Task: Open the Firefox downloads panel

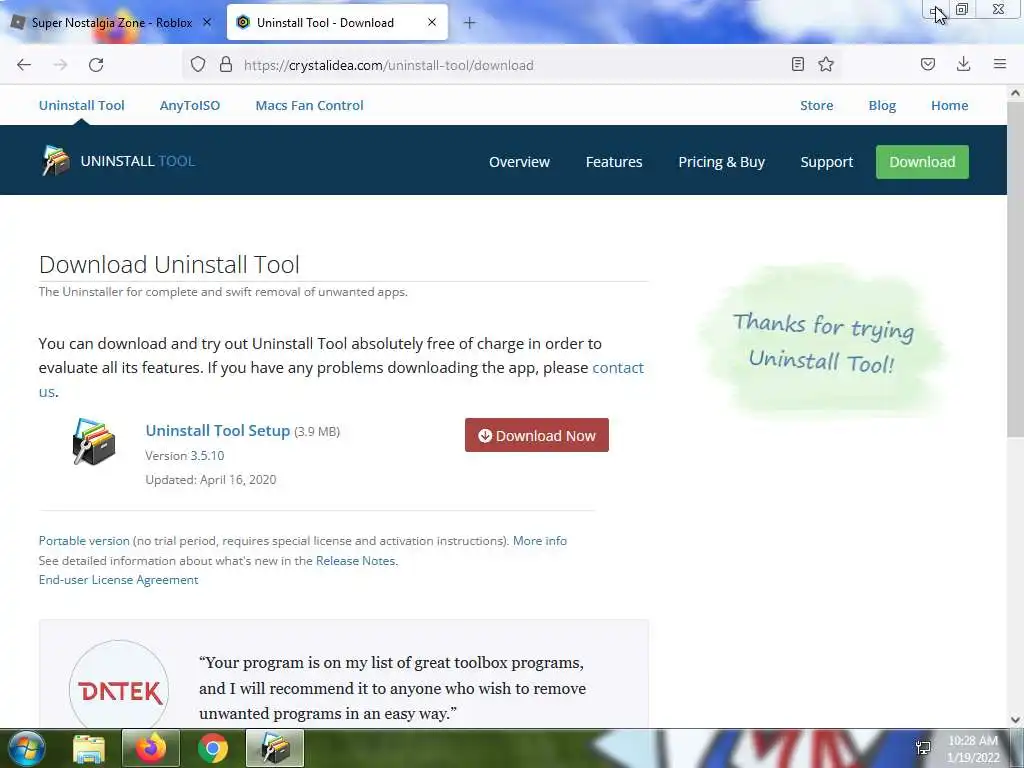Action: pyautogui.click(x=963, y=64)
